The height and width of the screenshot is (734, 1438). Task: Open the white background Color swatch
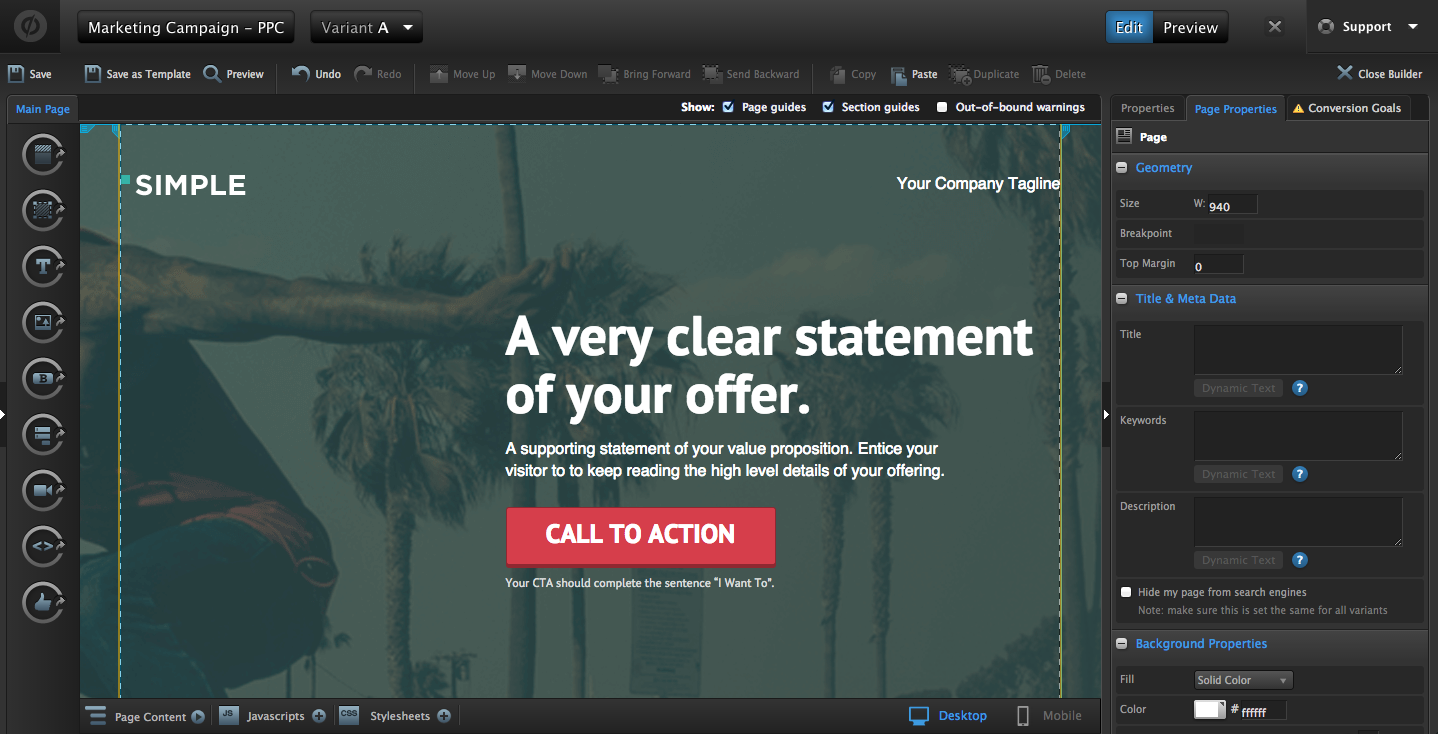coord(1210,709)
